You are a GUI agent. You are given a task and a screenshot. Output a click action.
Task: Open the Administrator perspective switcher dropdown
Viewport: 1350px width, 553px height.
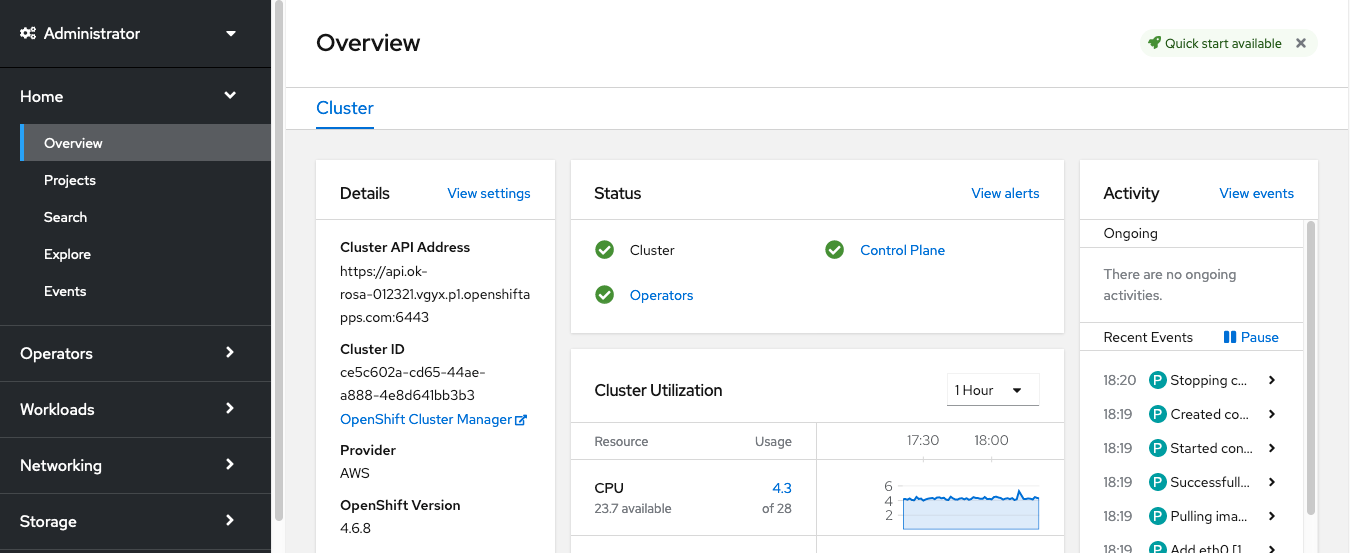231,34
